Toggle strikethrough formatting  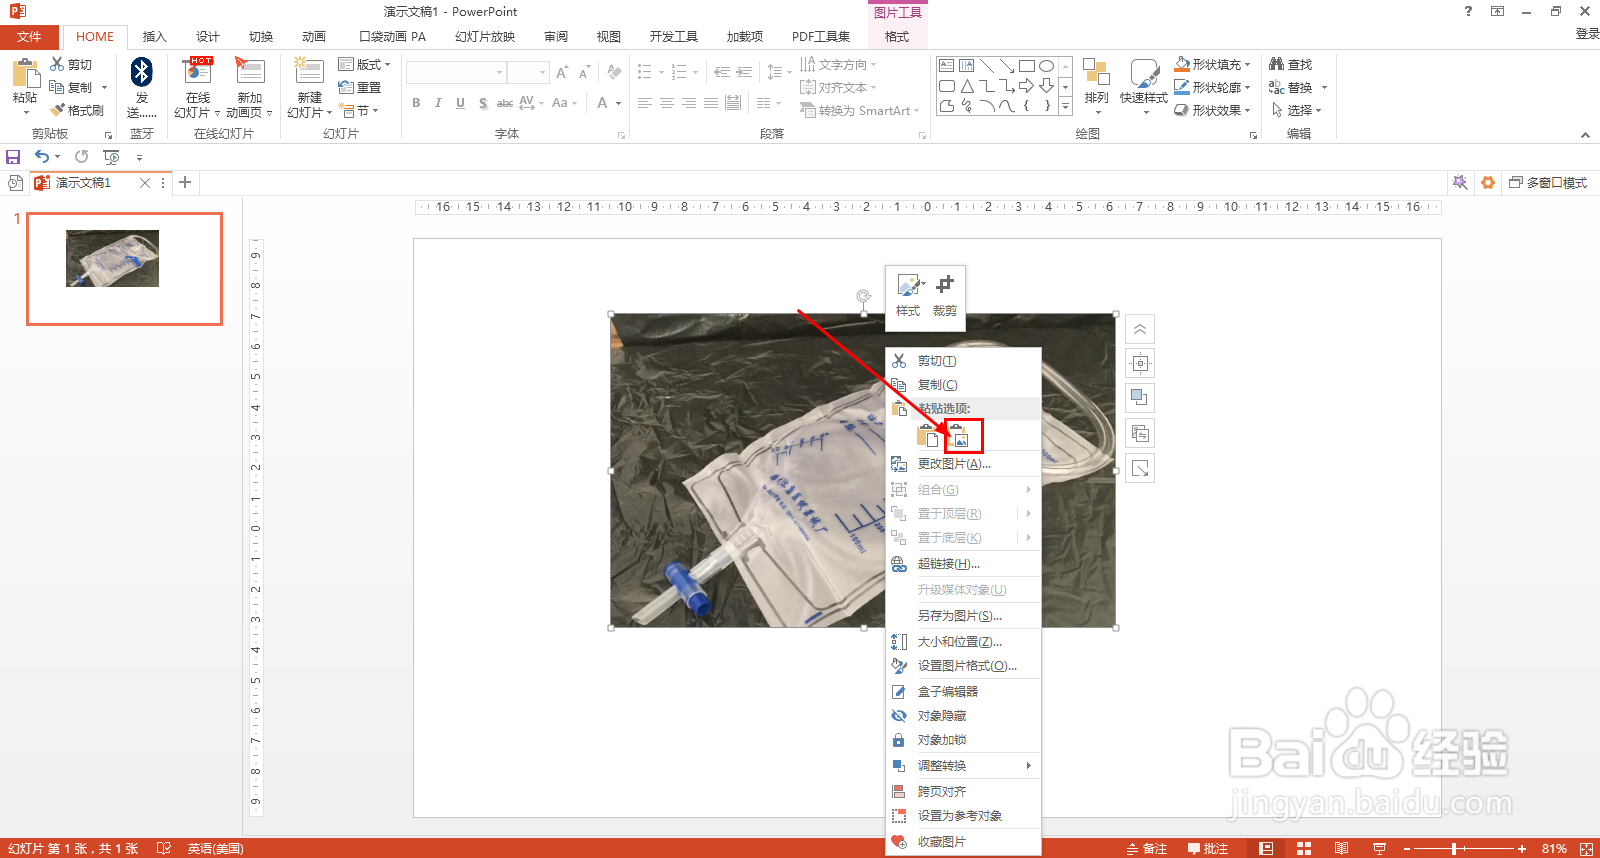click(505, 103)
